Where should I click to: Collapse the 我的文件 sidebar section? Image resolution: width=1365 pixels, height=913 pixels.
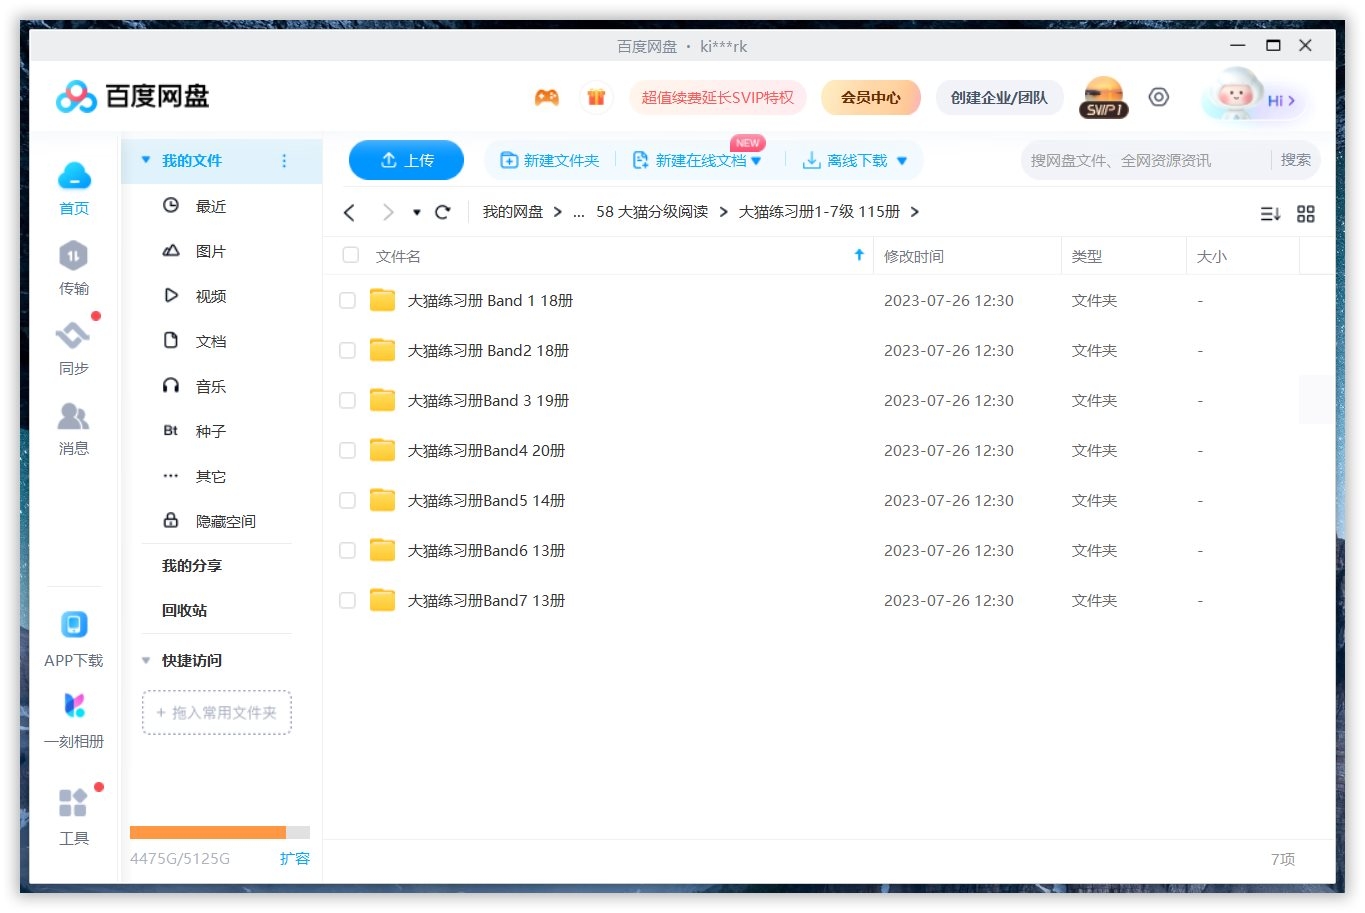[x=145, y=160]
